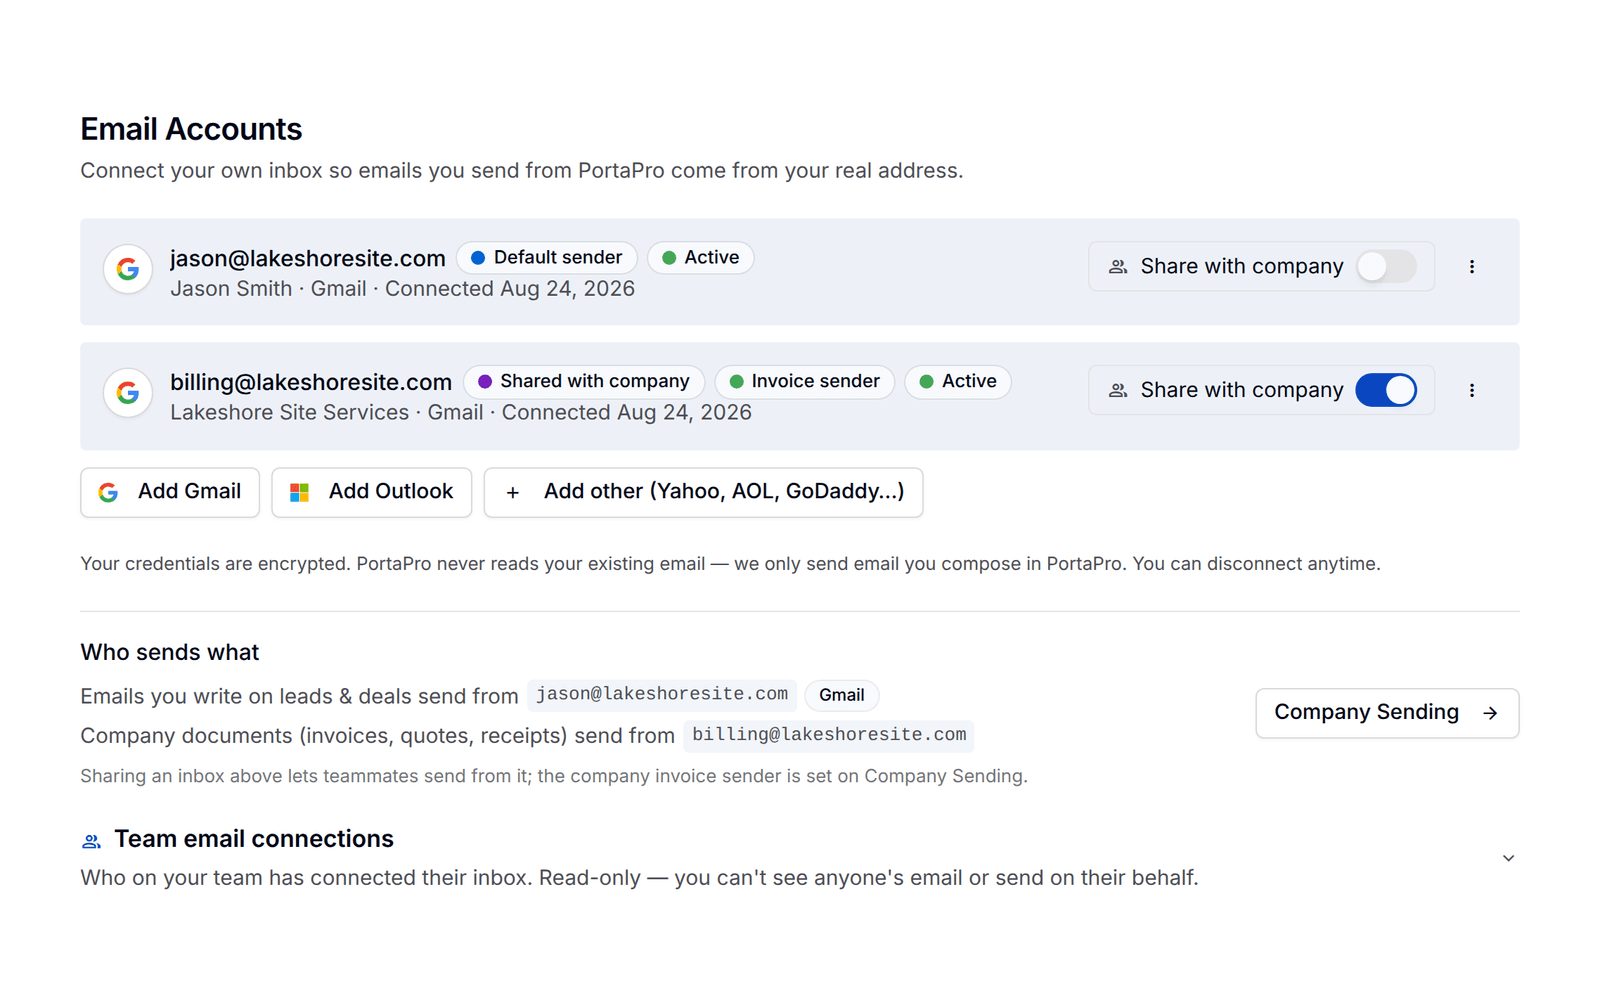Click 'Emails you write on leads & deals' text

[x=299, y=696]
